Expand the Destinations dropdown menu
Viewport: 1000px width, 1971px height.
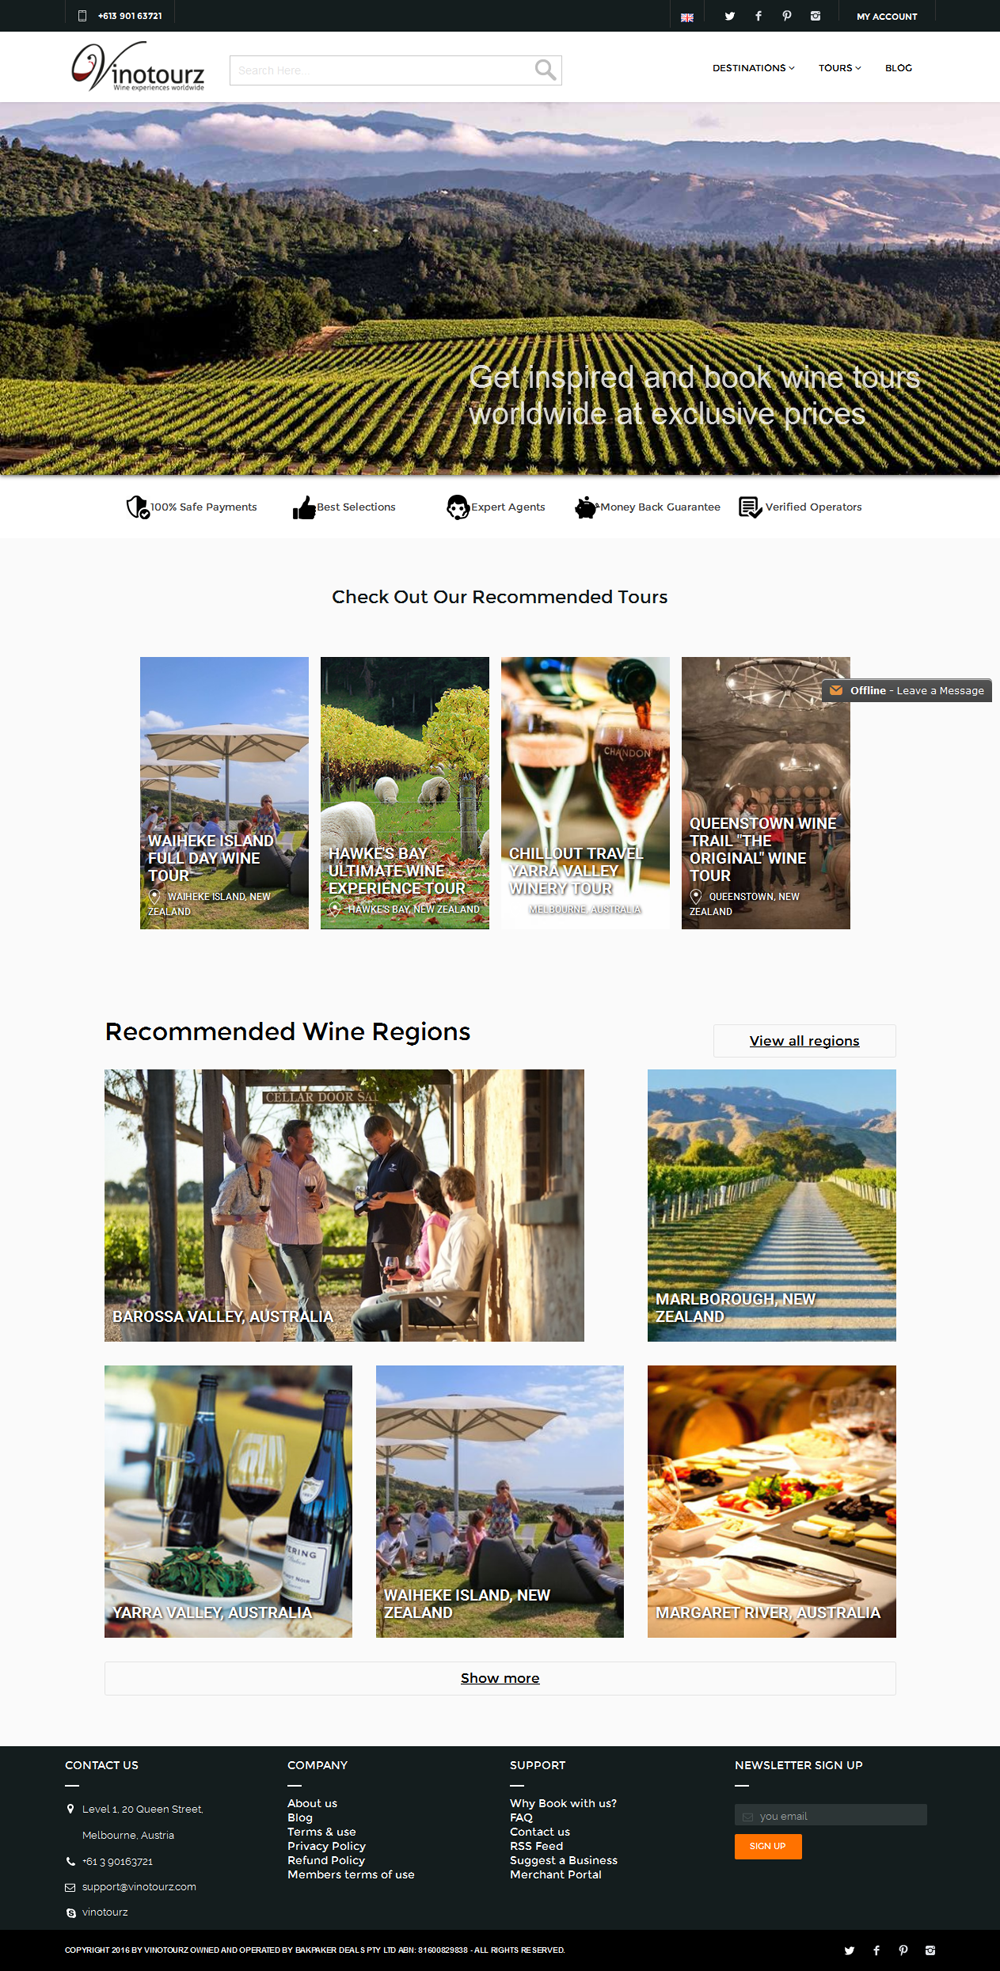(x=754, y=68)
